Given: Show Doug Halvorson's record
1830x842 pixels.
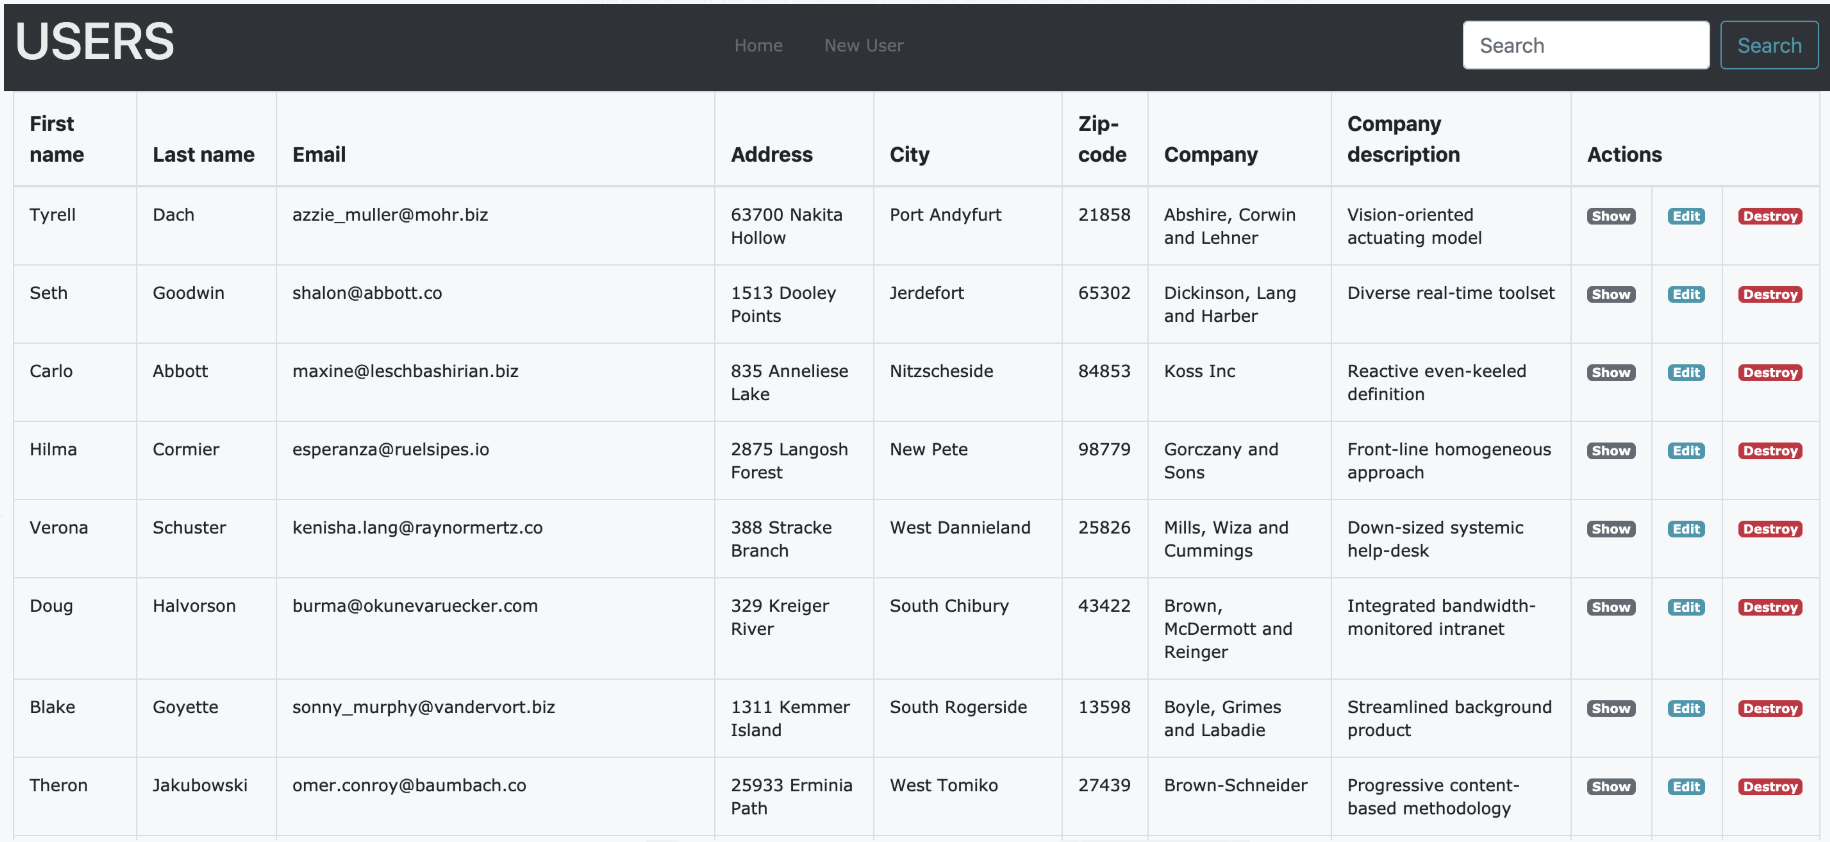Looking at the screenshot, I should coord(1610,607).
